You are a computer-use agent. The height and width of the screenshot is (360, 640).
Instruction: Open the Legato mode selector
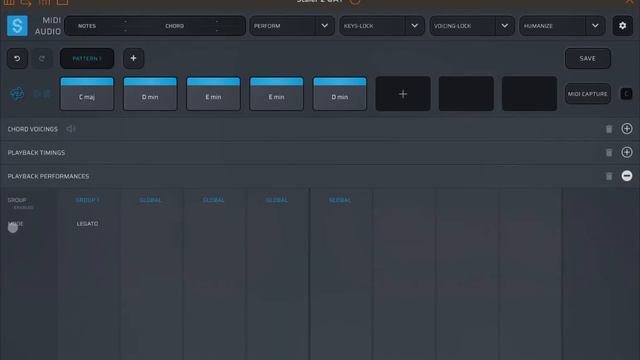[87, 224]
